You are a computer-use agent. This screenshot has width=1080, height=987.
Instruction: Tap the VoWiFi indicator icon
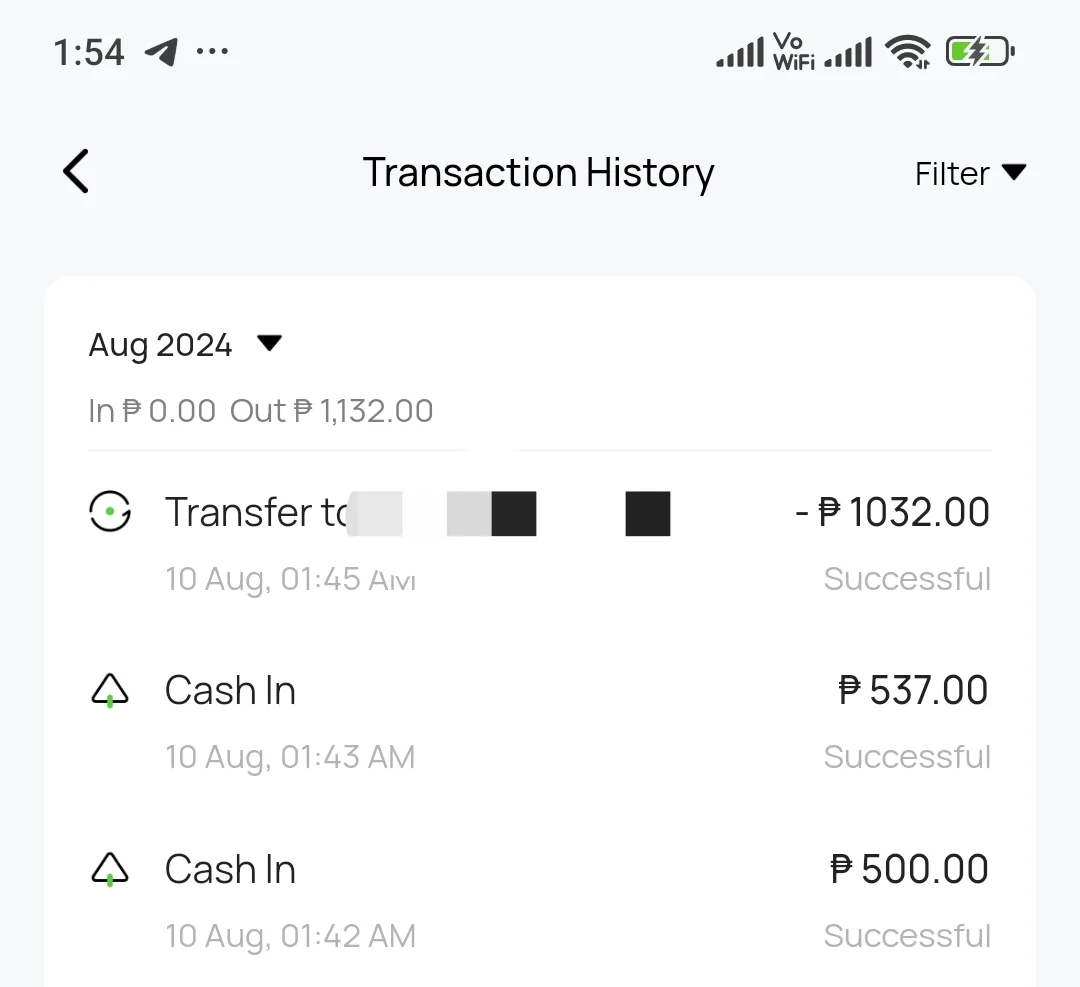793,52
